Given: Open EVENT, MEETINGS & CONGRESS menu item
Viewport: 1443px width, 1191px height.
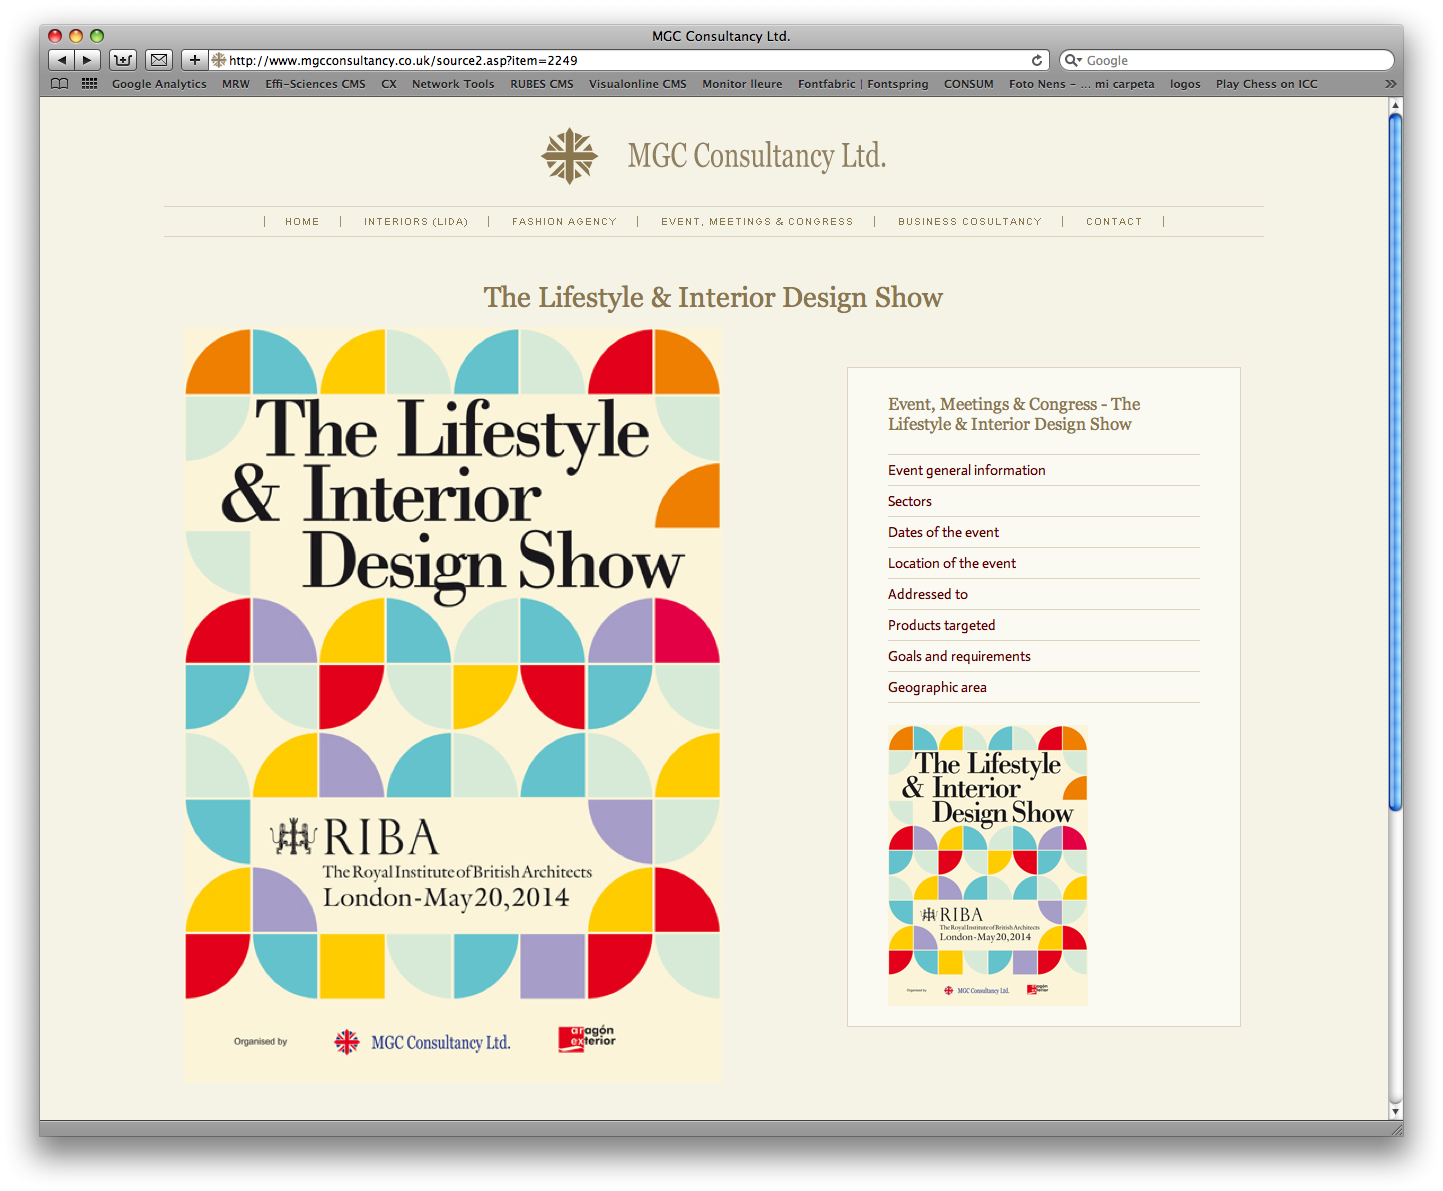Looking at the screenshot, I should pos(757,222).
